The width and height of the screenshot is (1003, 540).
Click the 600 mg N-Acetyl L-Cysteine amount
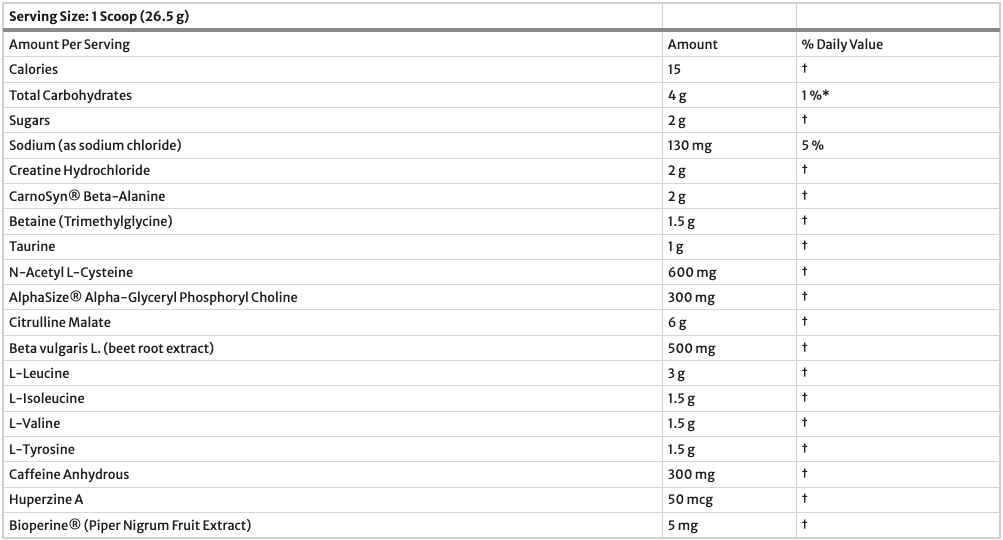691,272
